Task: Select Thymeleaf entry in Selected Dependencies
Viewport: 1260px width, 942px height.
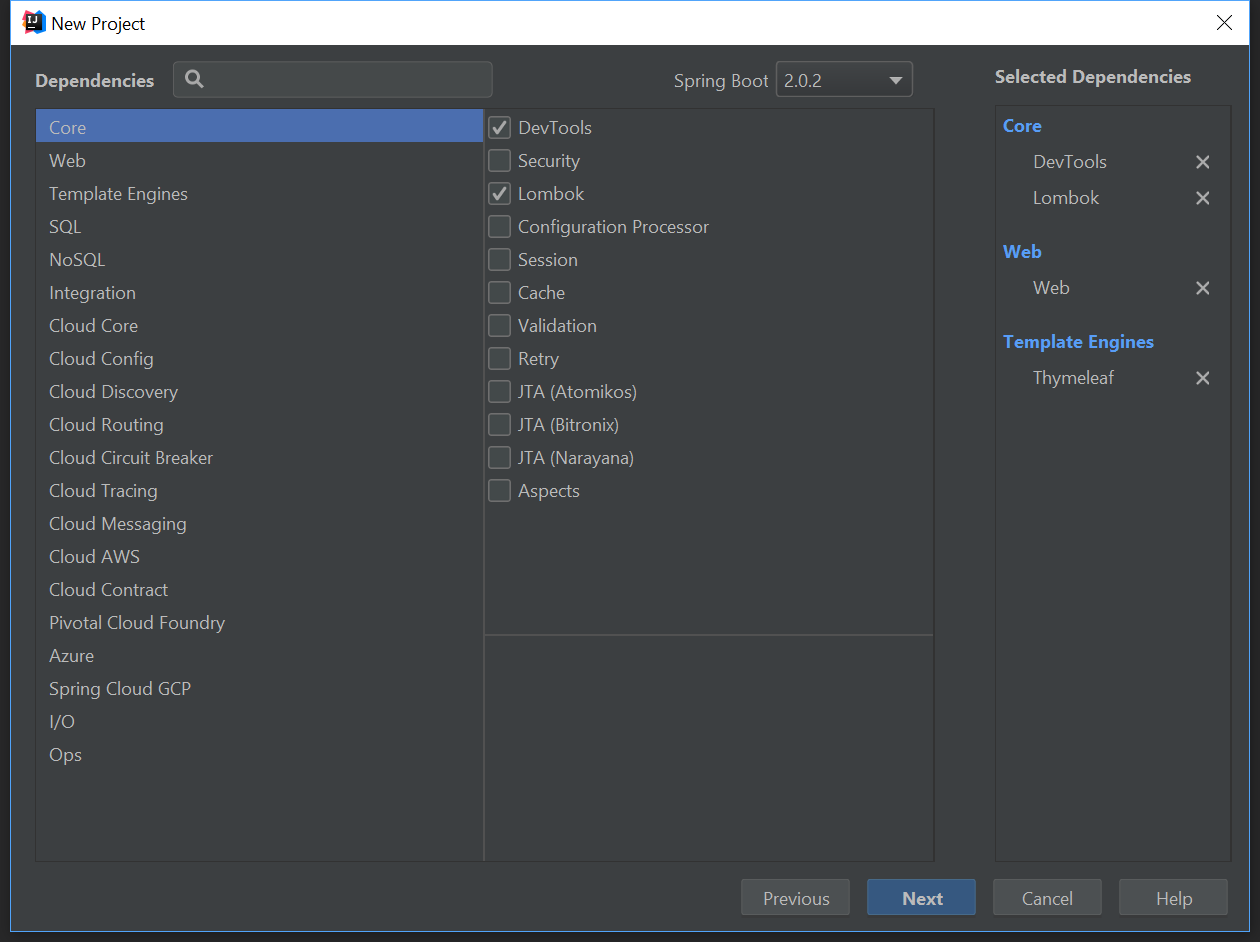Action: pos(1073,378)
